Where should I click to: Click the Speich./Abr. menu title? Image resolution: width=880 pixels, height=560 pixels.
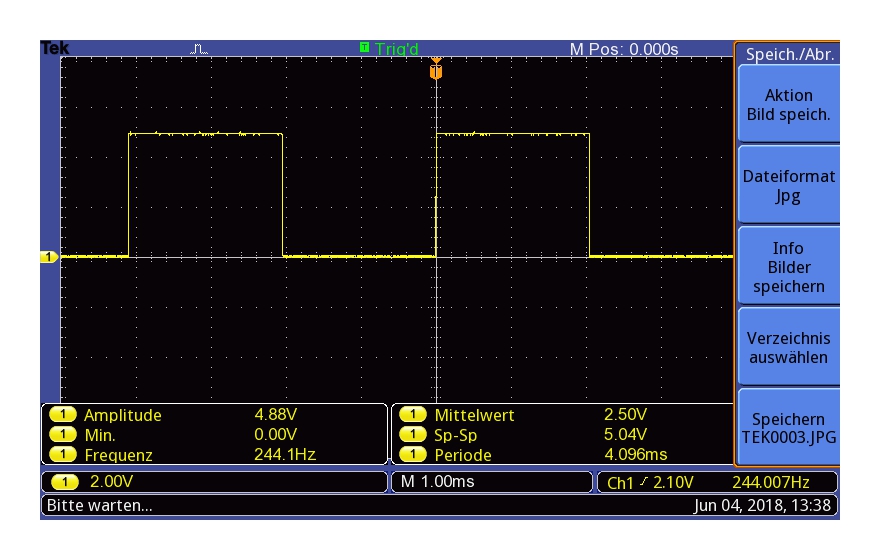[788, 55]
